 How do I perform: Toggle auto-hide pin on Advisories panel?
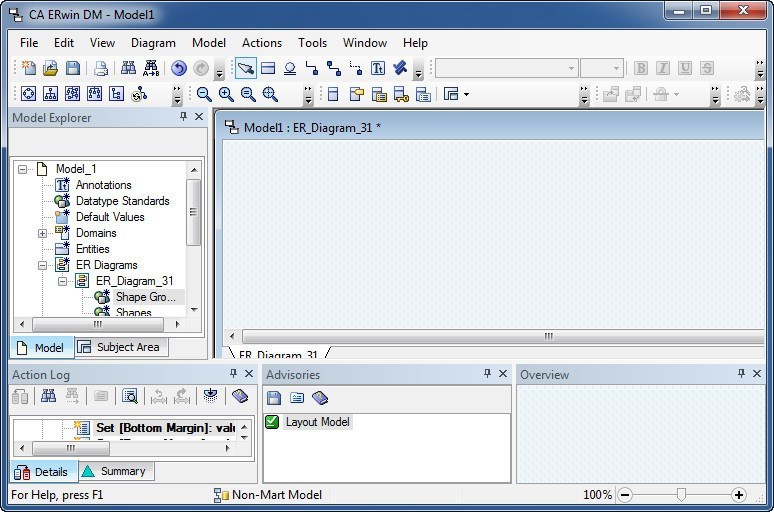point(487,374)
